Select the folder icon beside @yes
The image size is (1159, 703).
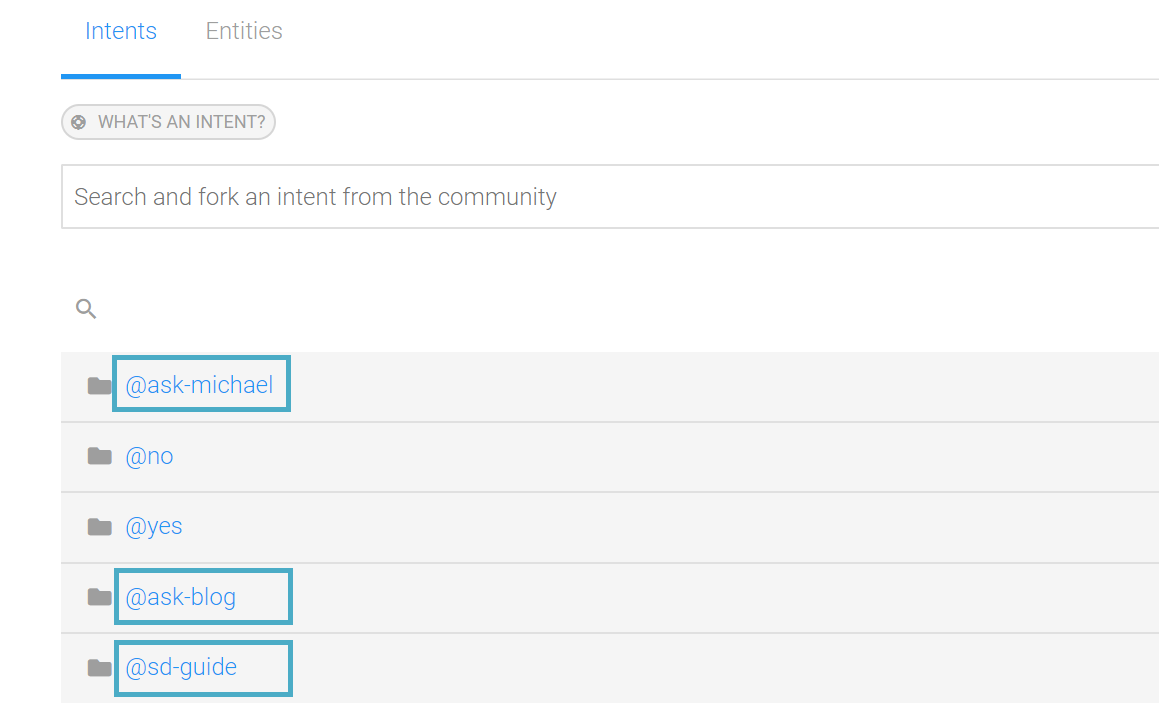coord(99,527)
